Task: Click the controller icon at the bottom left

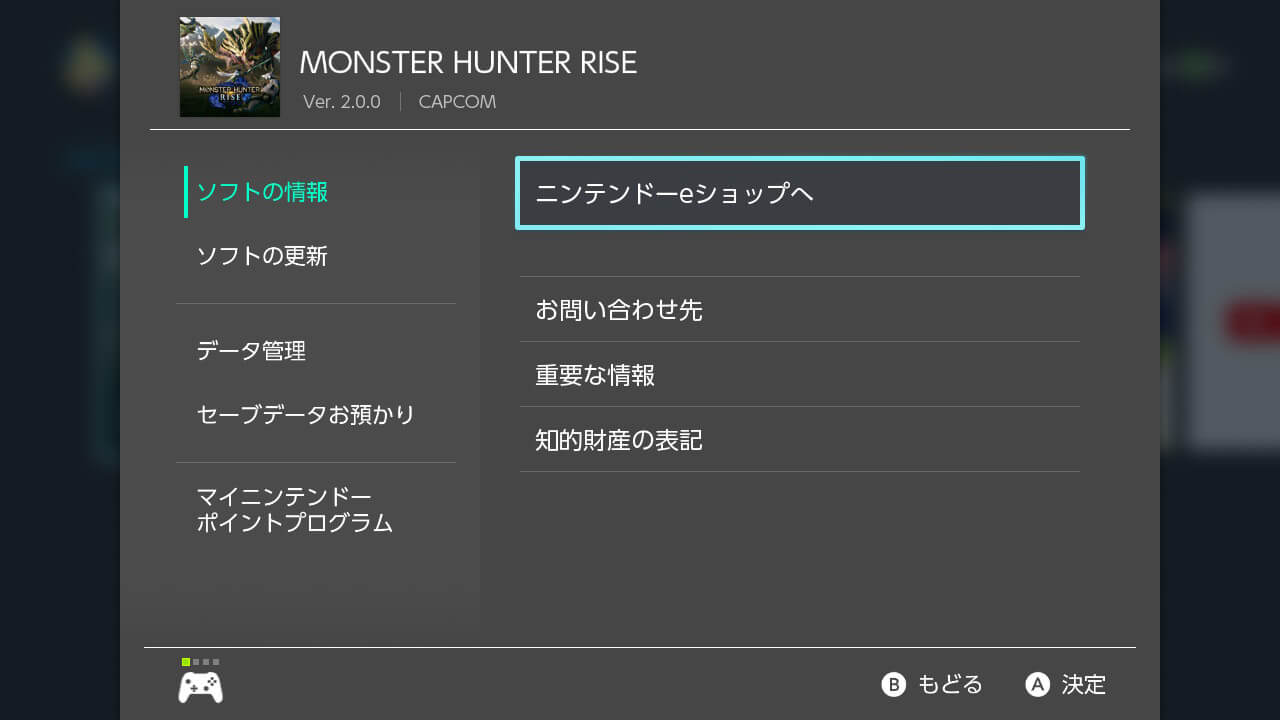Action: coord(200,687)
